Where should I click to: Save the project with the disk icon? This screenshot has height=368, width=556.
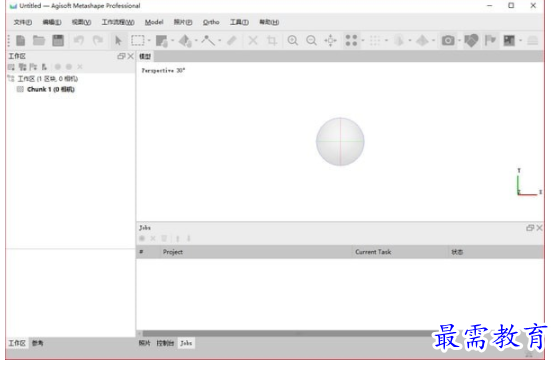click(x=58, y=40)
